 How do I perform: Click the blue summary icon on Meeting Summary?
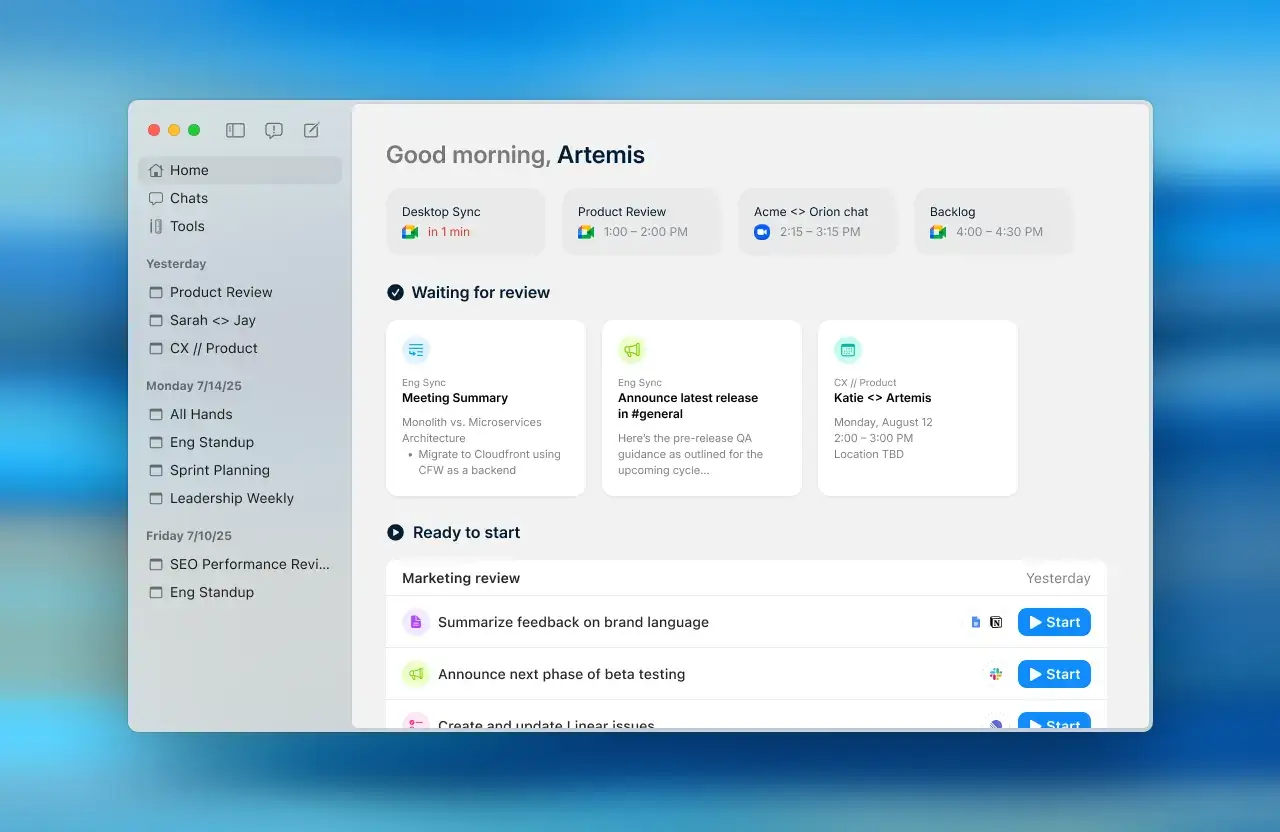[416, 350]
